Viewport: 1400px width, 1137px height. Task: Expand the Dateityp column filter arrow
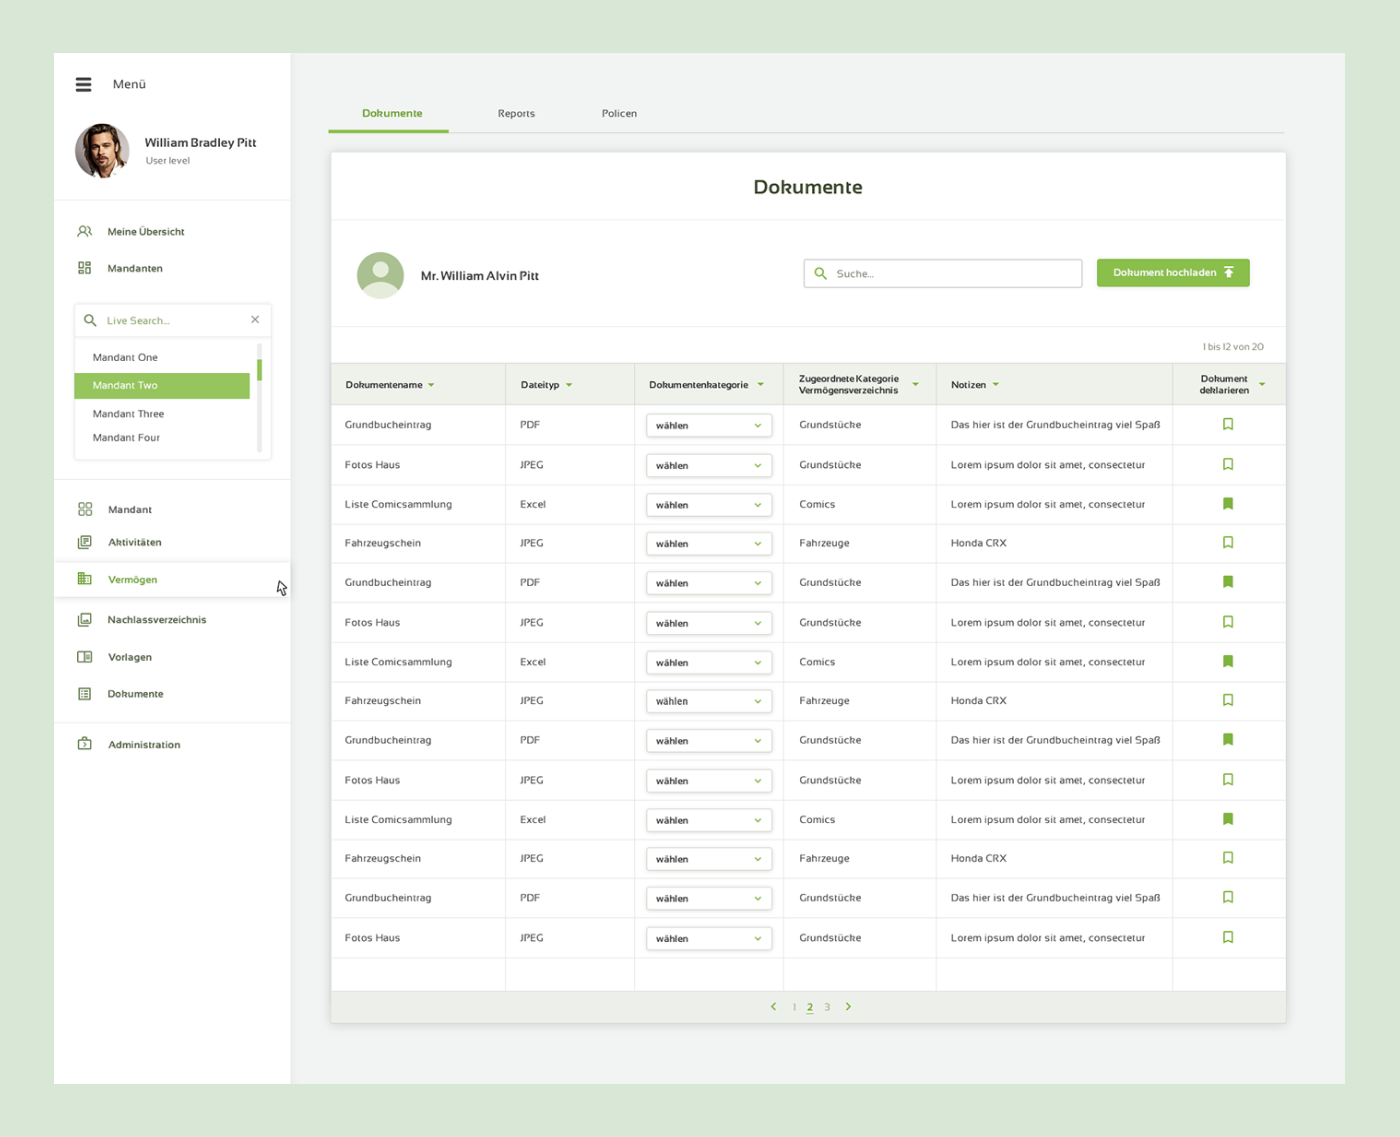569,385
